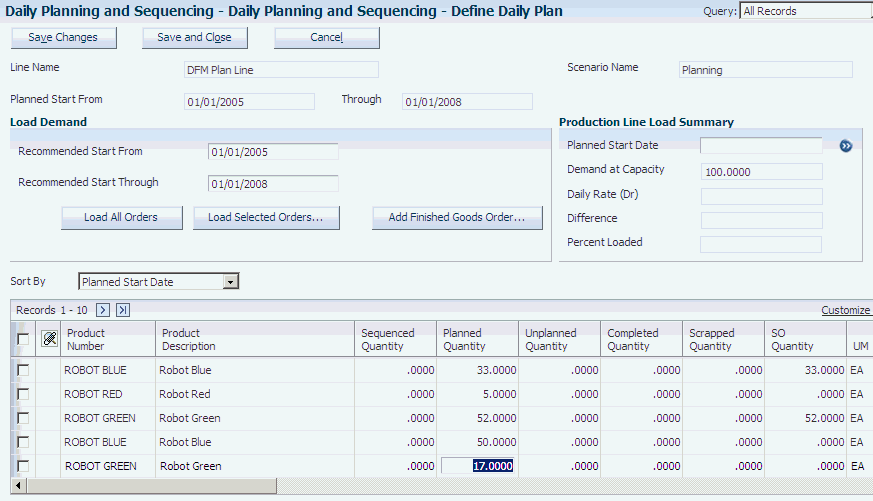The width and height of the screenshot is (873, 501).
Task: Click the Recommended Start From date field
Action: pos(273,152)
